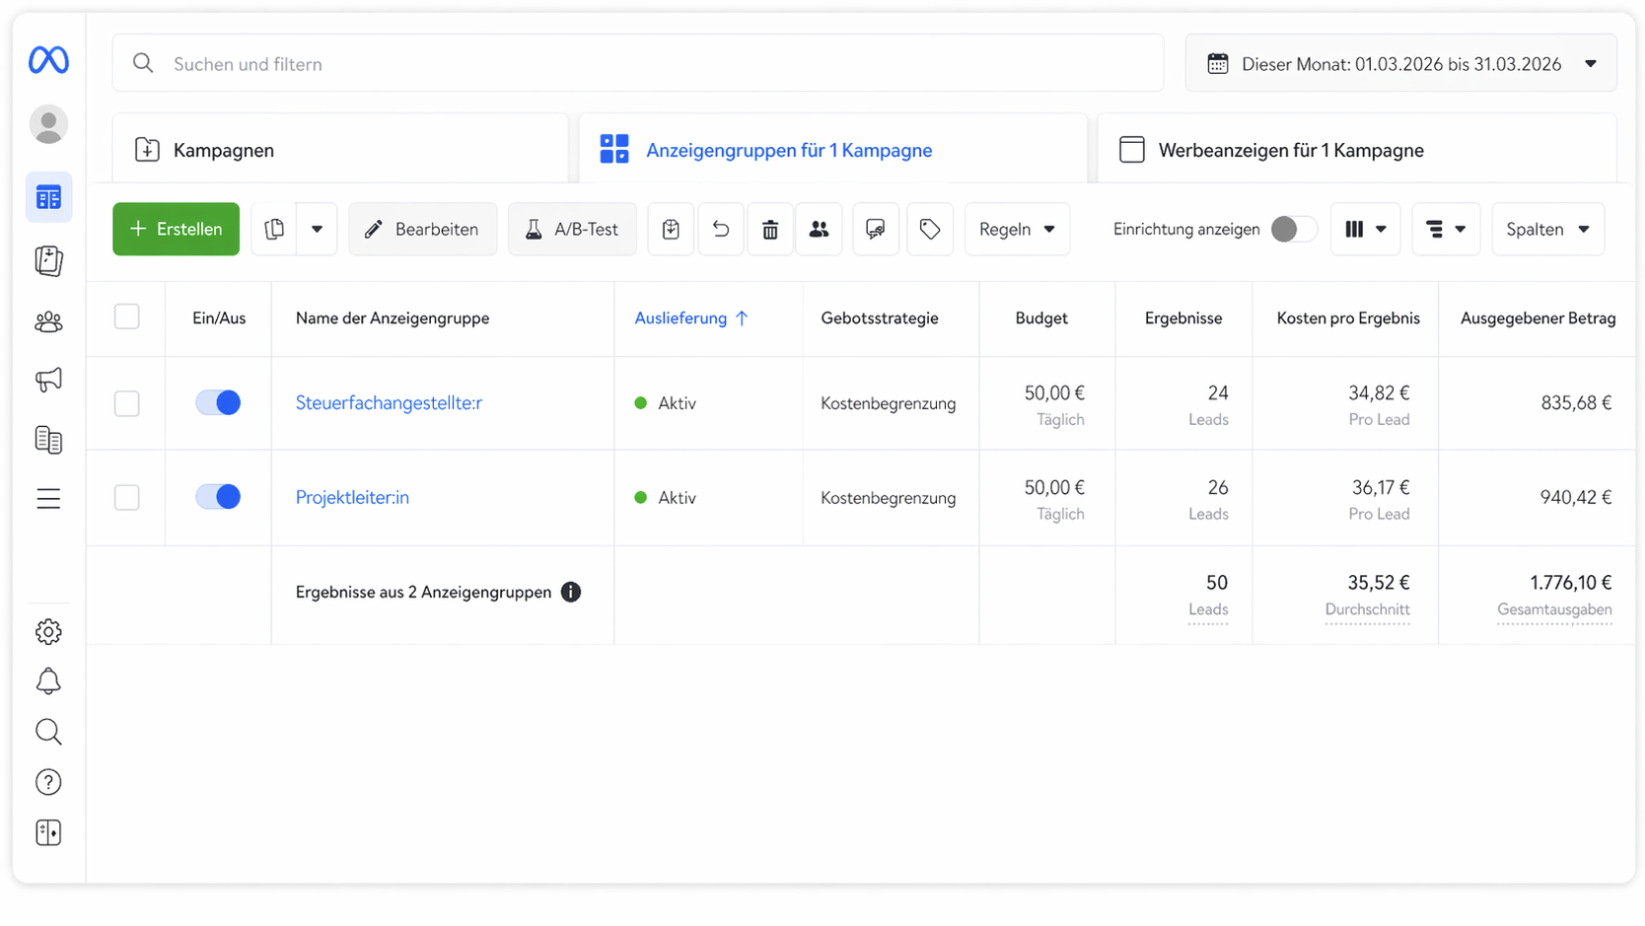This screenshot has height=926, width=1645.
Task: Click the 940,42 € spent amount
Action: (x=1576, y=497)
